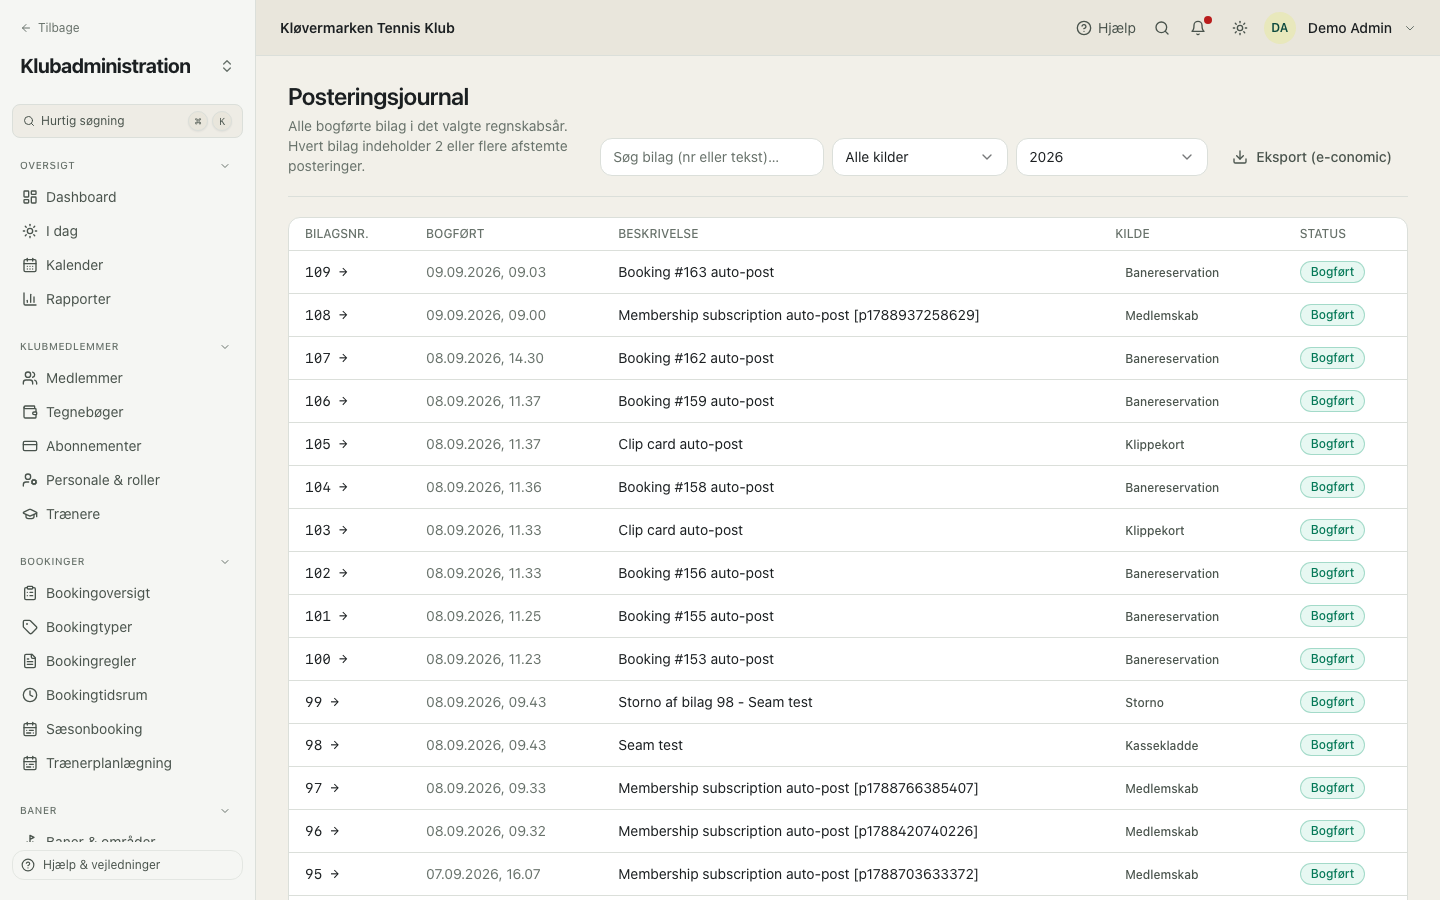This screenshot has width=1440, height=900.
Task: Open voucher number 109
Action: pos(327,272)
